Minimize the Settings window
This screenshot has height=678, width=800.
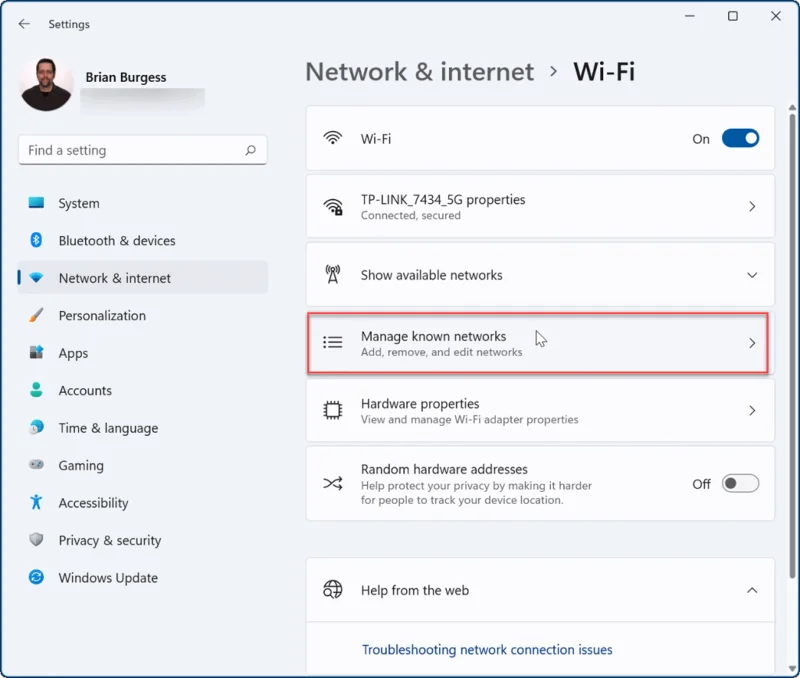pos(689,16)
